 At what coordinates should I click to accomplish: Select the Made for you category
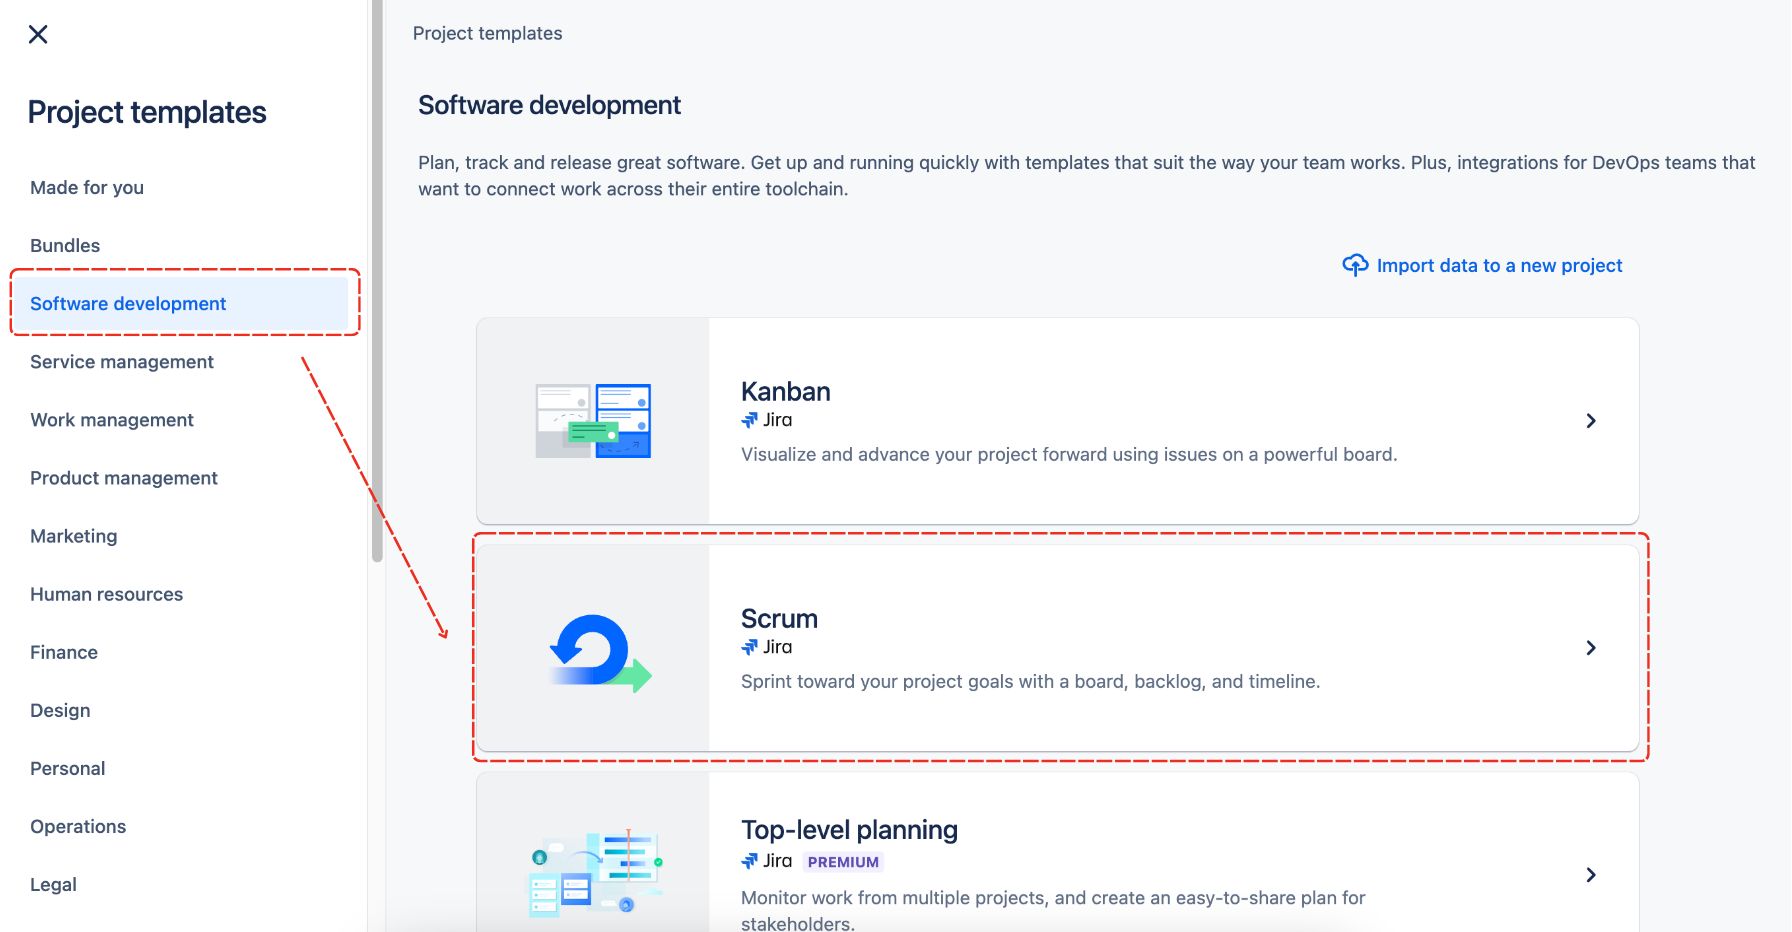point(86,187)
